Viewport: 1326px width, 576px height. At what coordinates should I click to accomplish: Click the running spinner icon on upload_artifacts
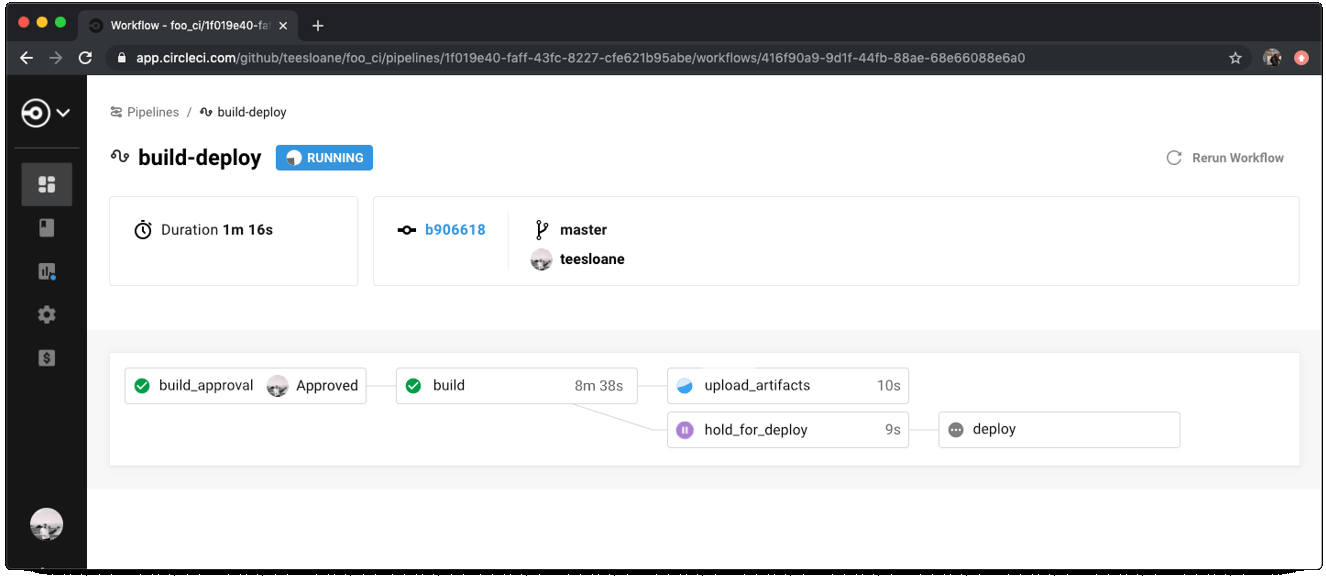click(686, 385)
